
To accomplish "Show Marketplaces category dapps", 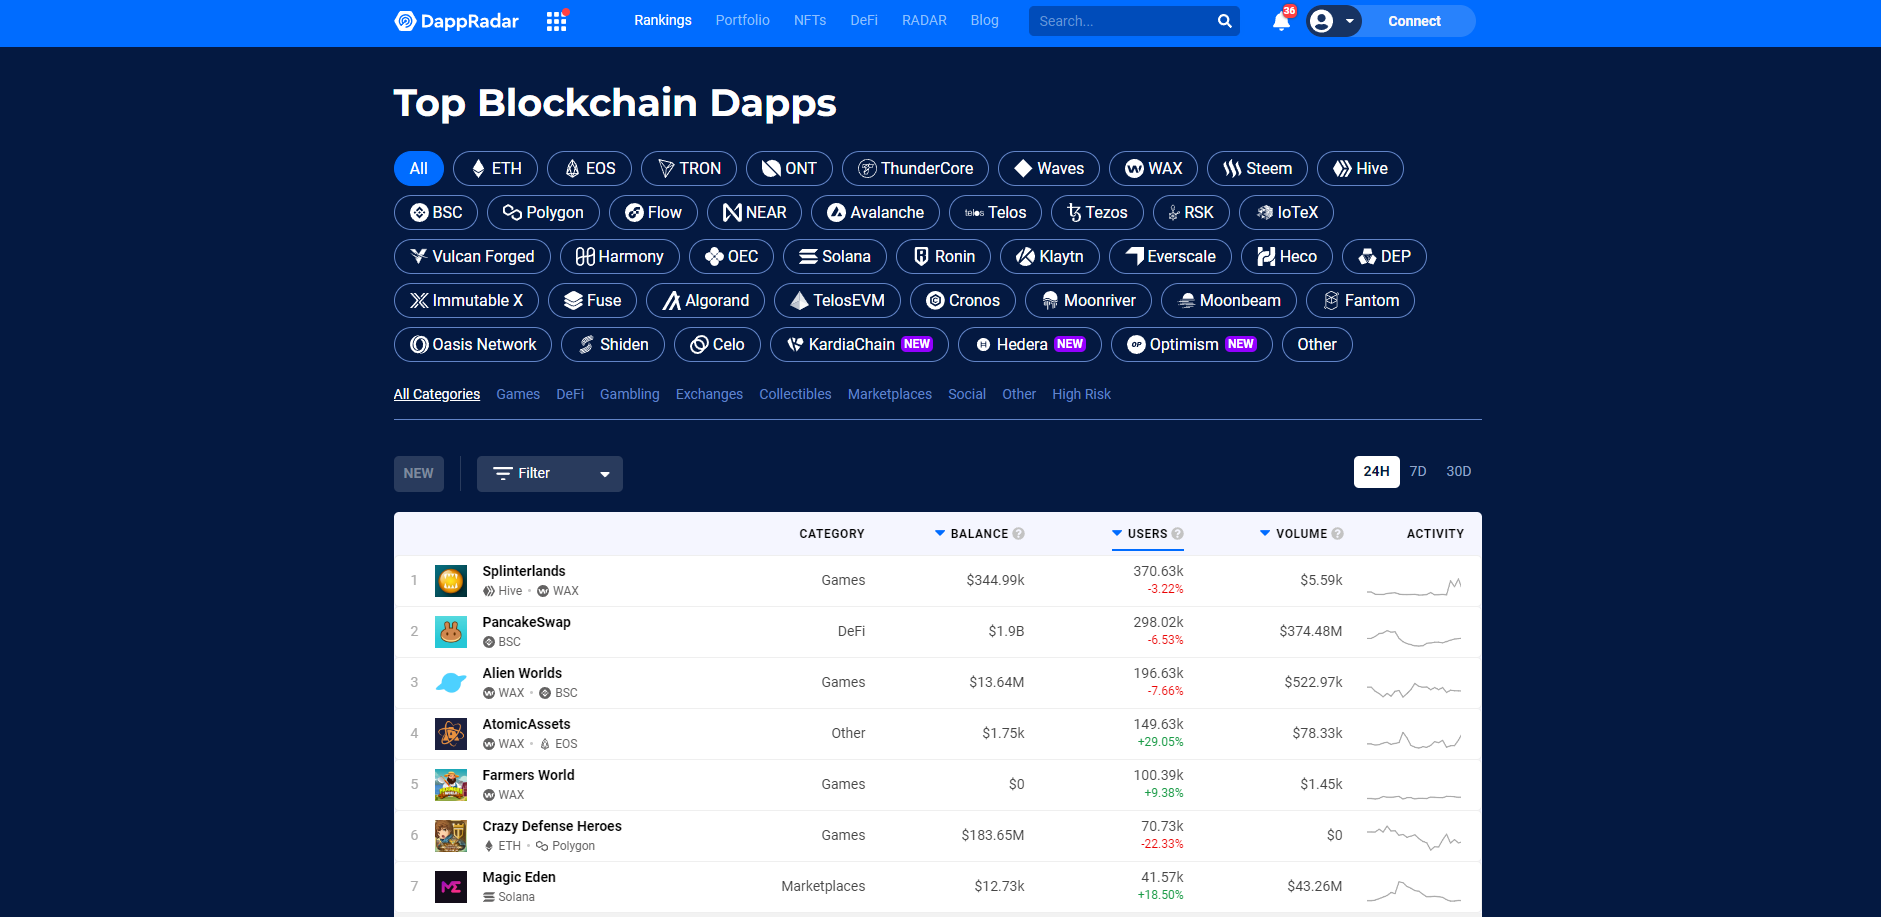I will [890, 395].
